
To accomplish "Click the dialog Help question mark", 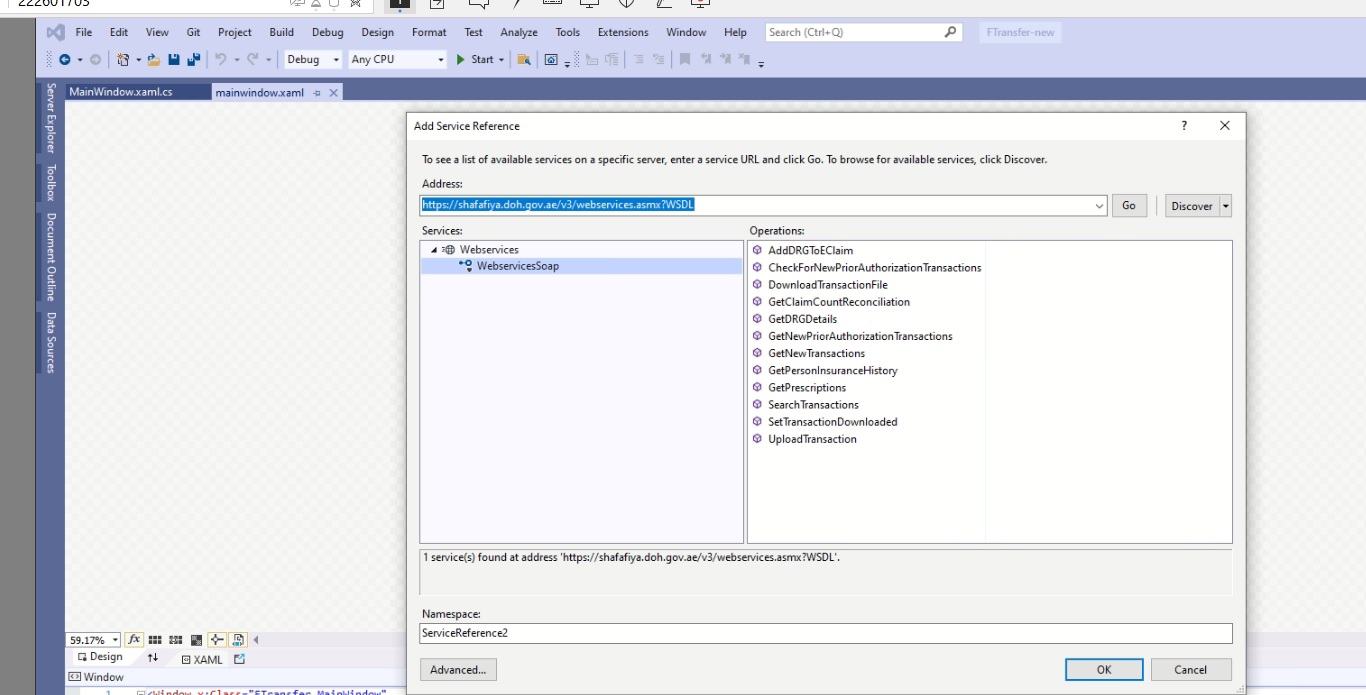I will [x=1184, y=126].
